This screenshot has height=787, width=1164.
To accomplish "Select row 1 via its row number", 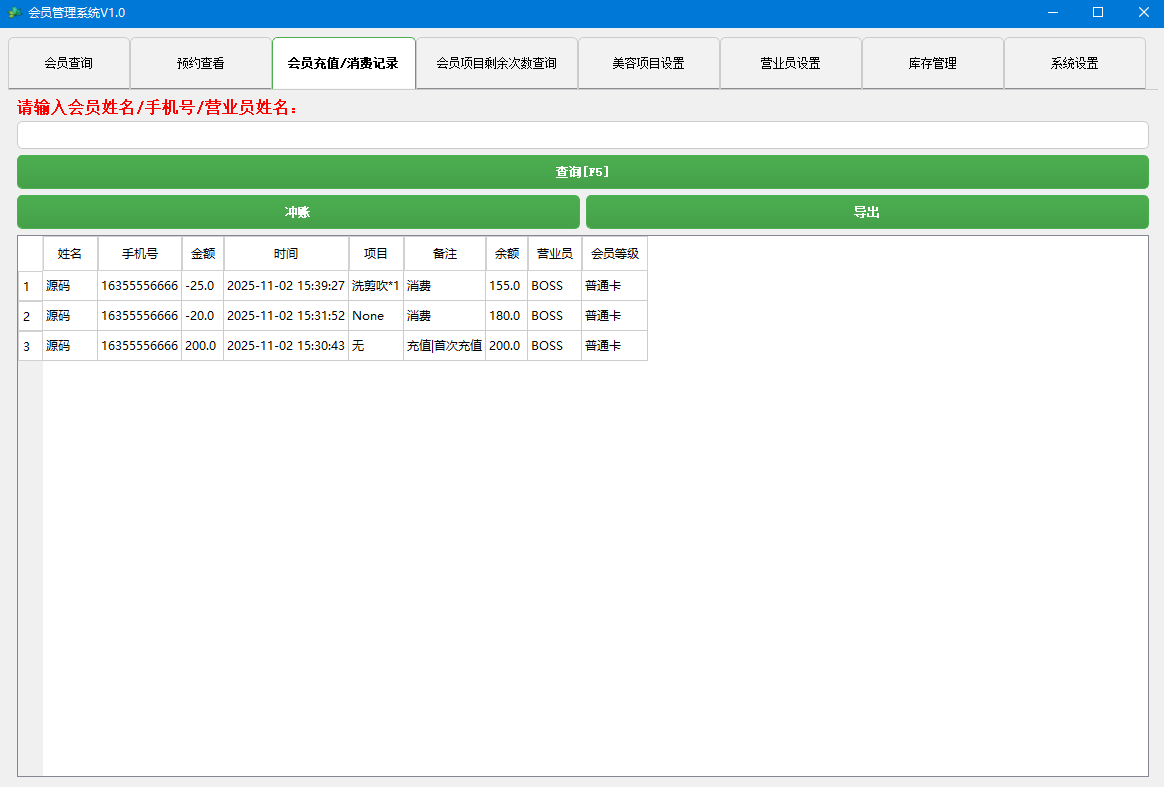I will tap(29, 286).
